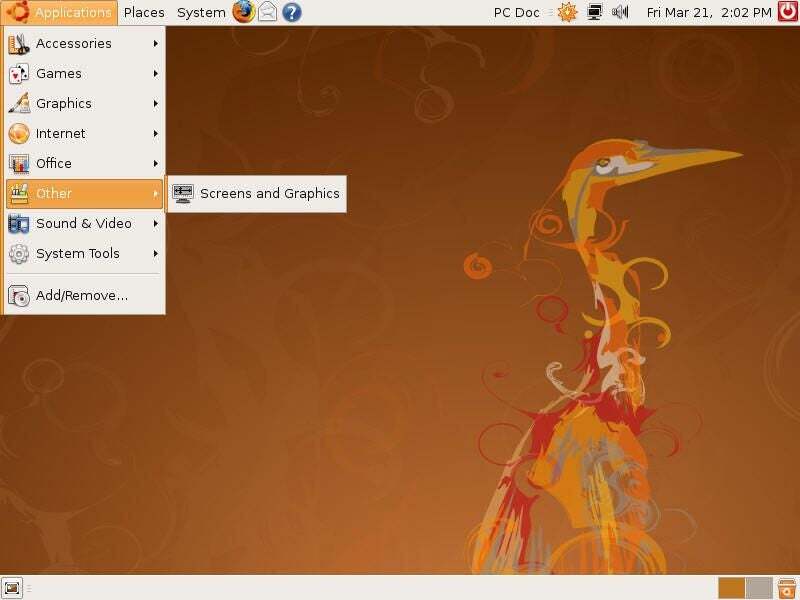Open the System menu

click(201, 13)
